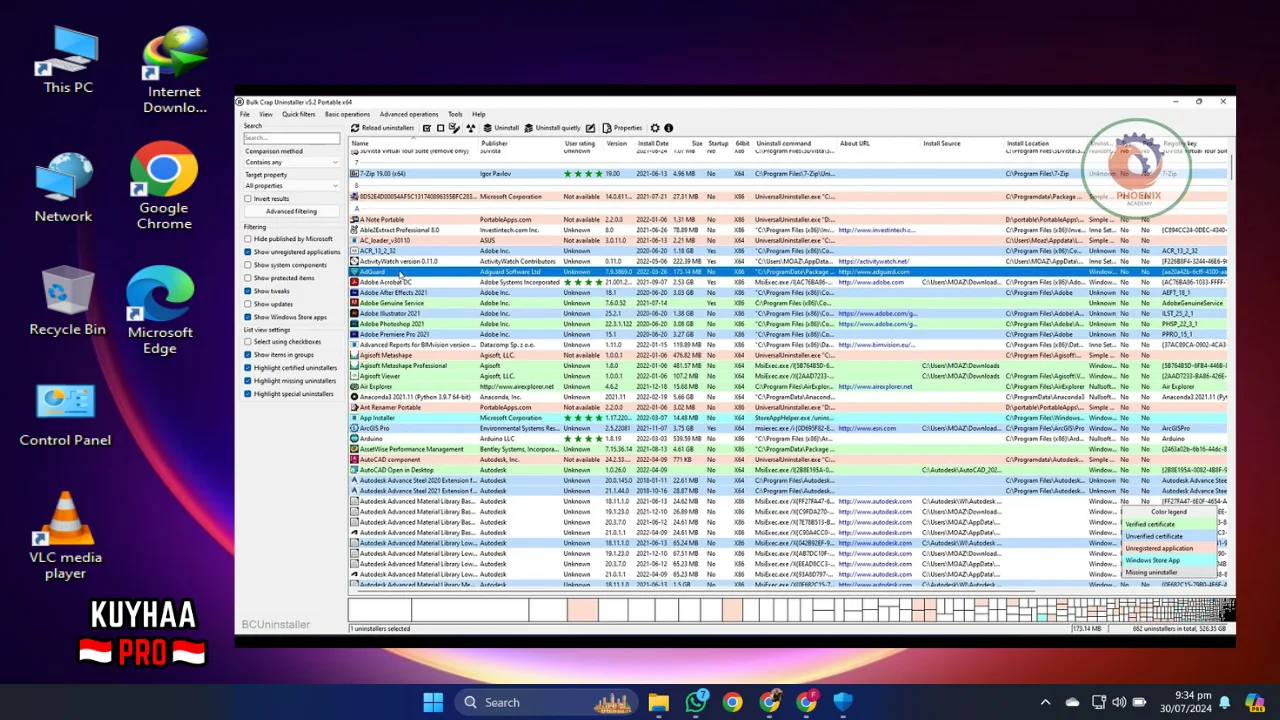This screenshot has height=720, width=1280.
Task: Open the Help menu
Action: pos(478,114)
